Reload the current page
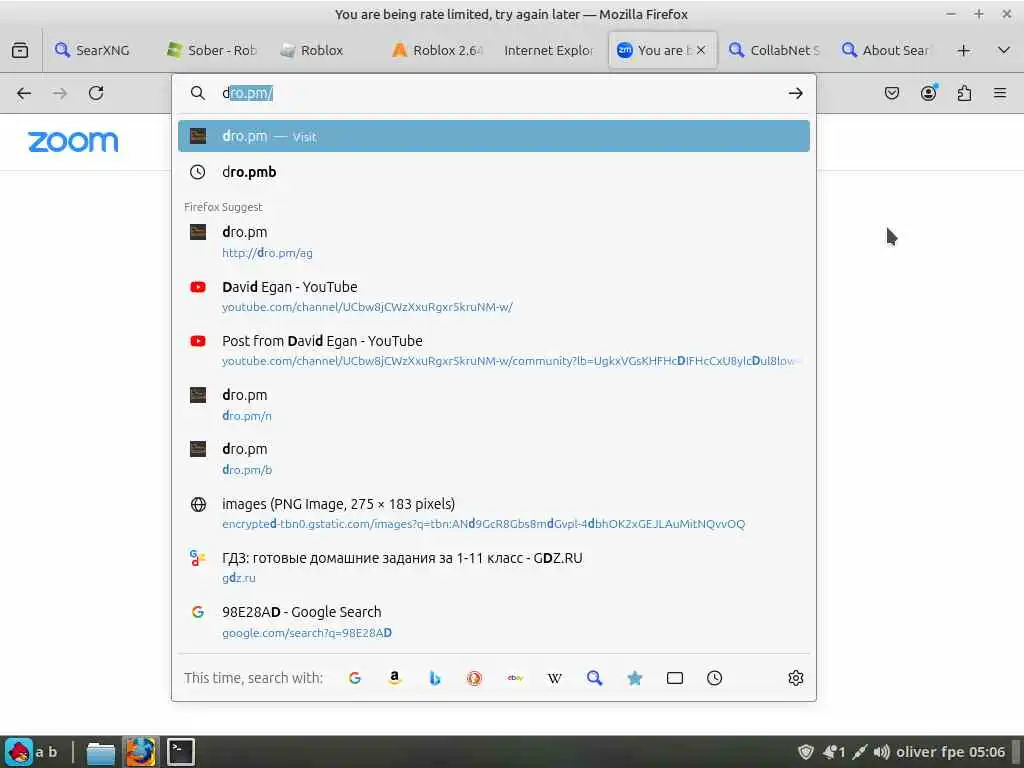Screen dimensions: 1024x768 [x=96, y=93]
